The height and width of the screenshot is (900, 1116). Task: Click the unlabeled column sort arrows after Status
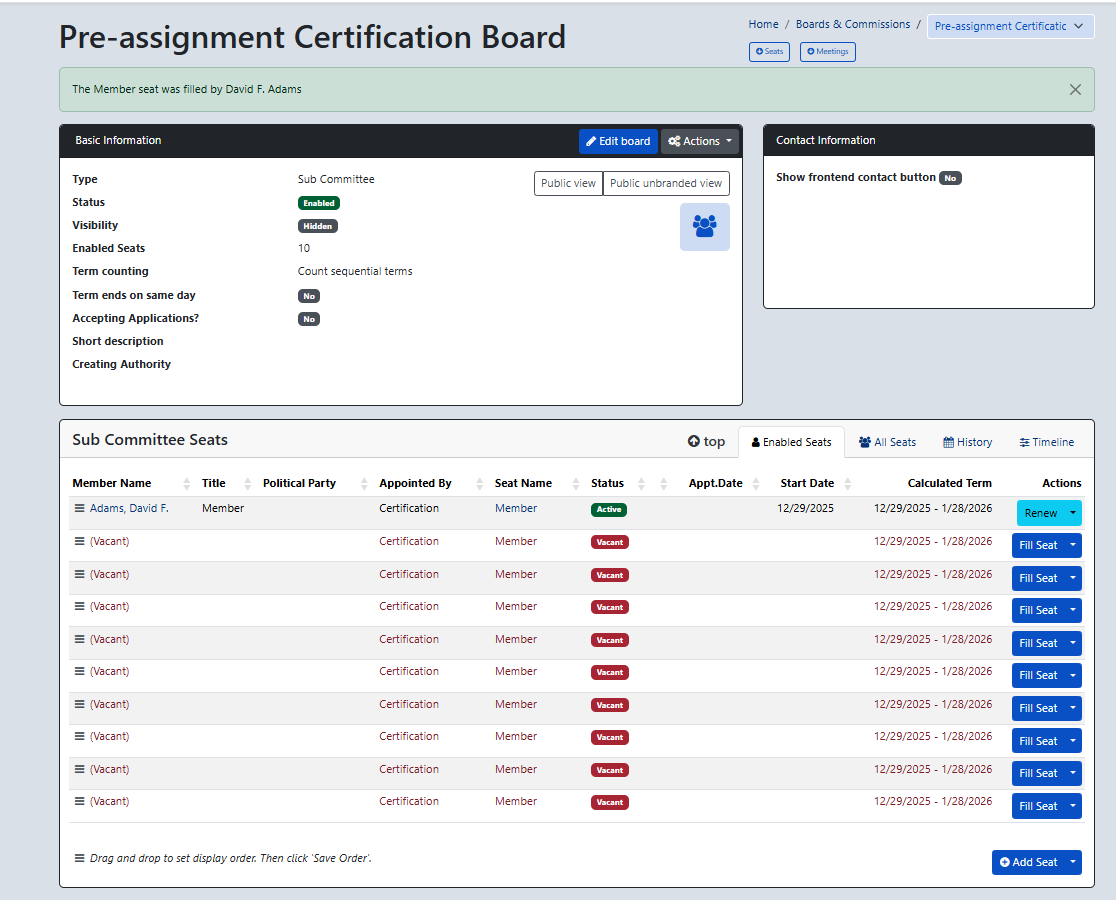click(663, 484)
